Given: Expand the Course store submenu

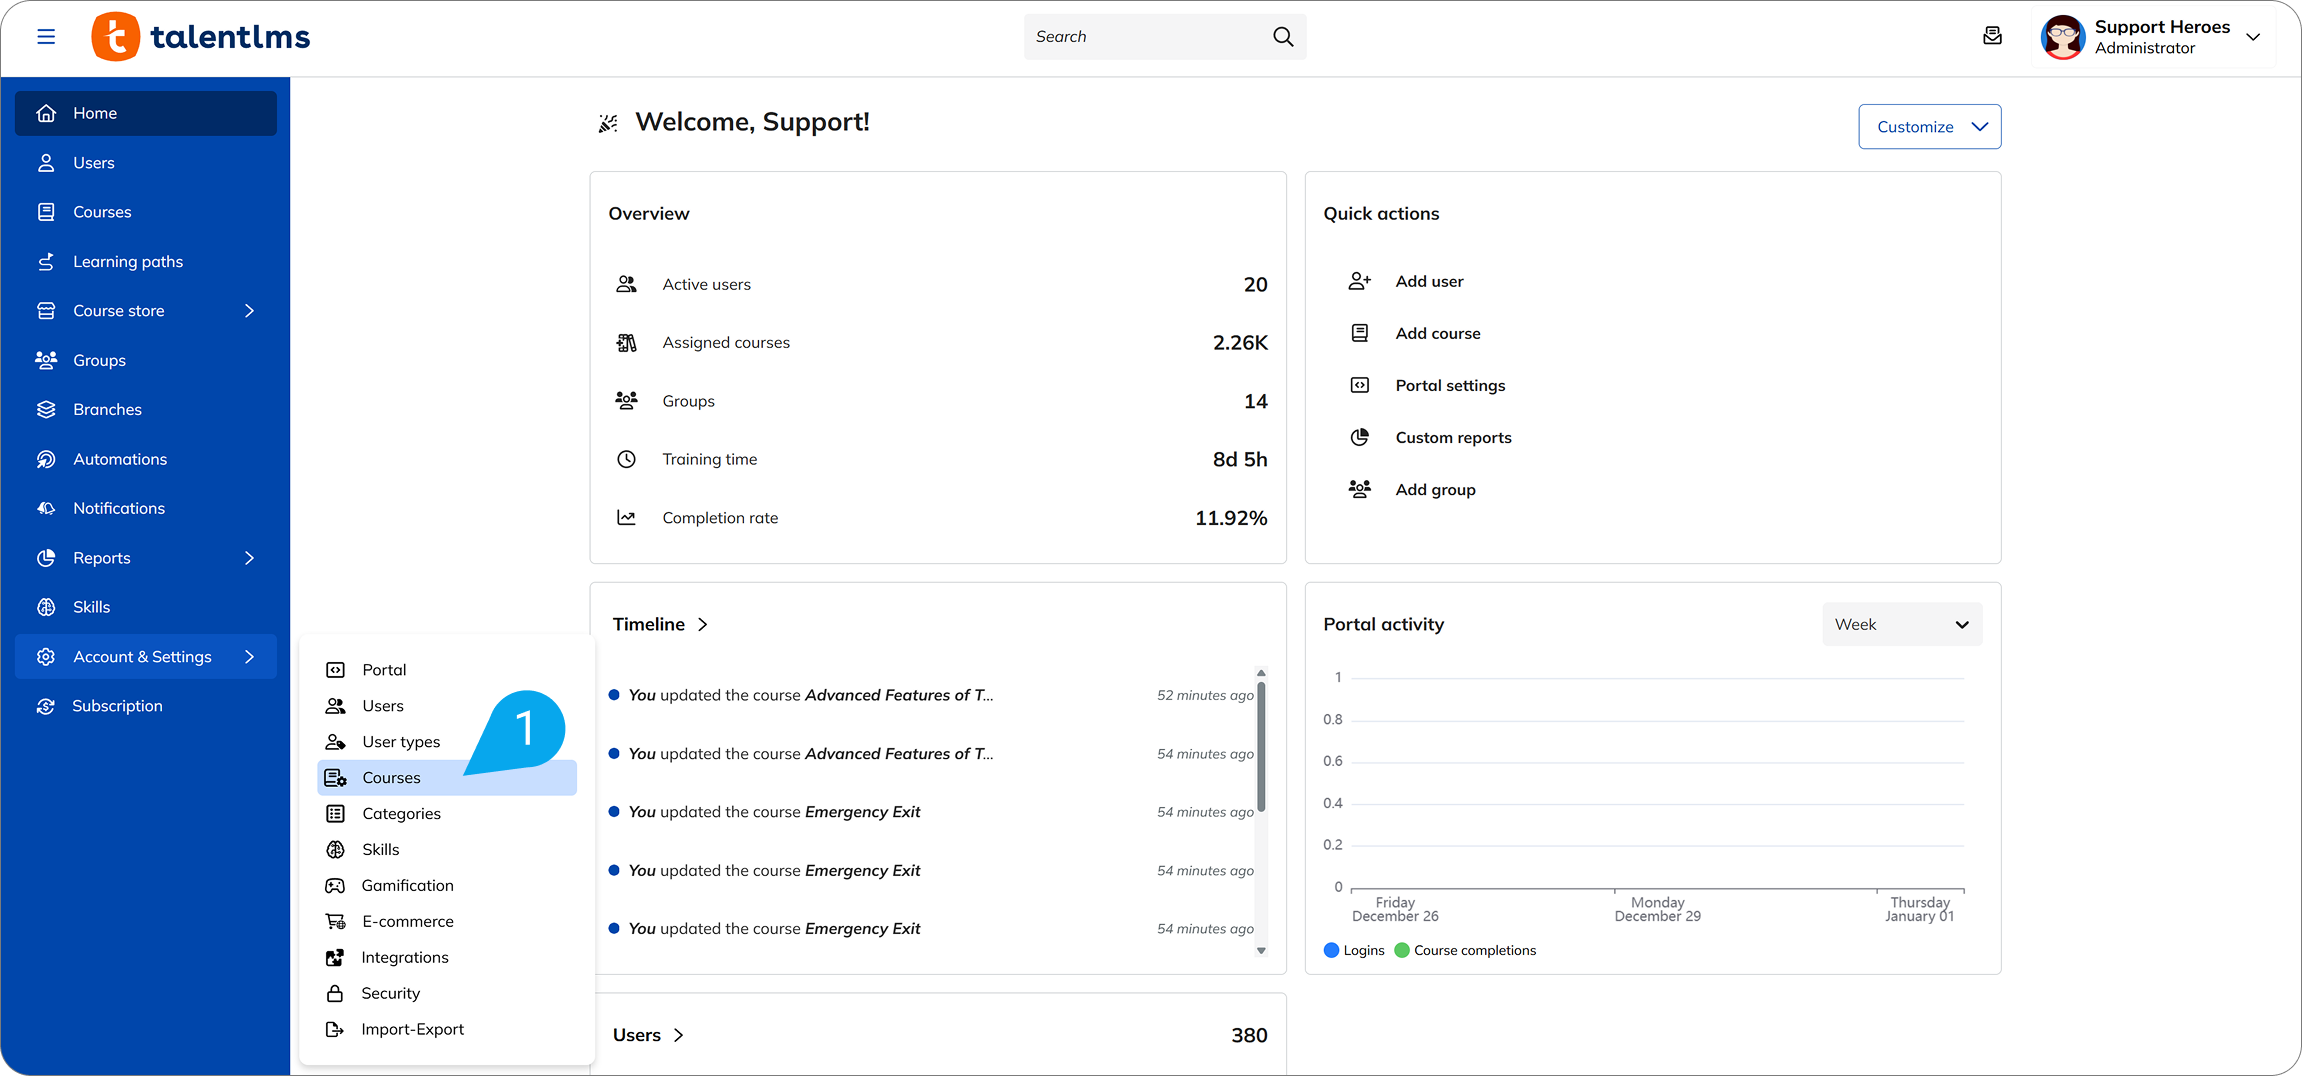Looking at the screenshot, I should (x=249, y=311).
